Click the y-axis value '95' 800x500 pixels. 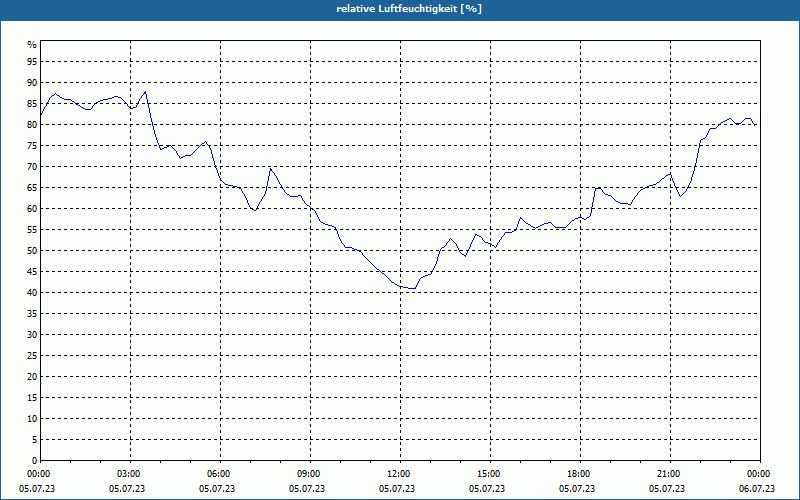32,62
